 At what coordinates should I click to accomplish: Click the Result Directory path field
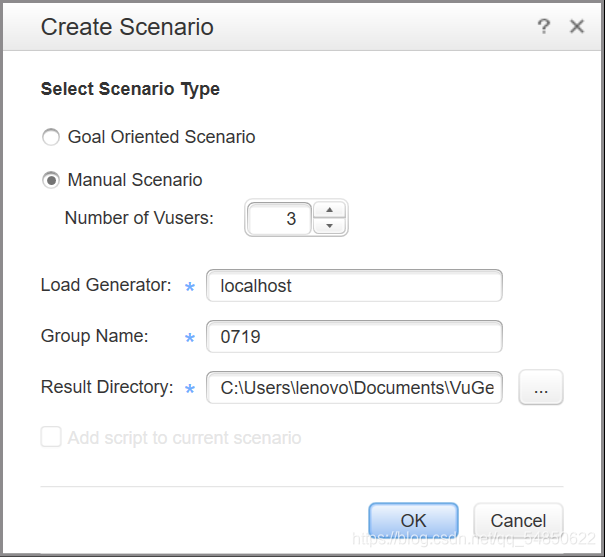pos(354,388)
